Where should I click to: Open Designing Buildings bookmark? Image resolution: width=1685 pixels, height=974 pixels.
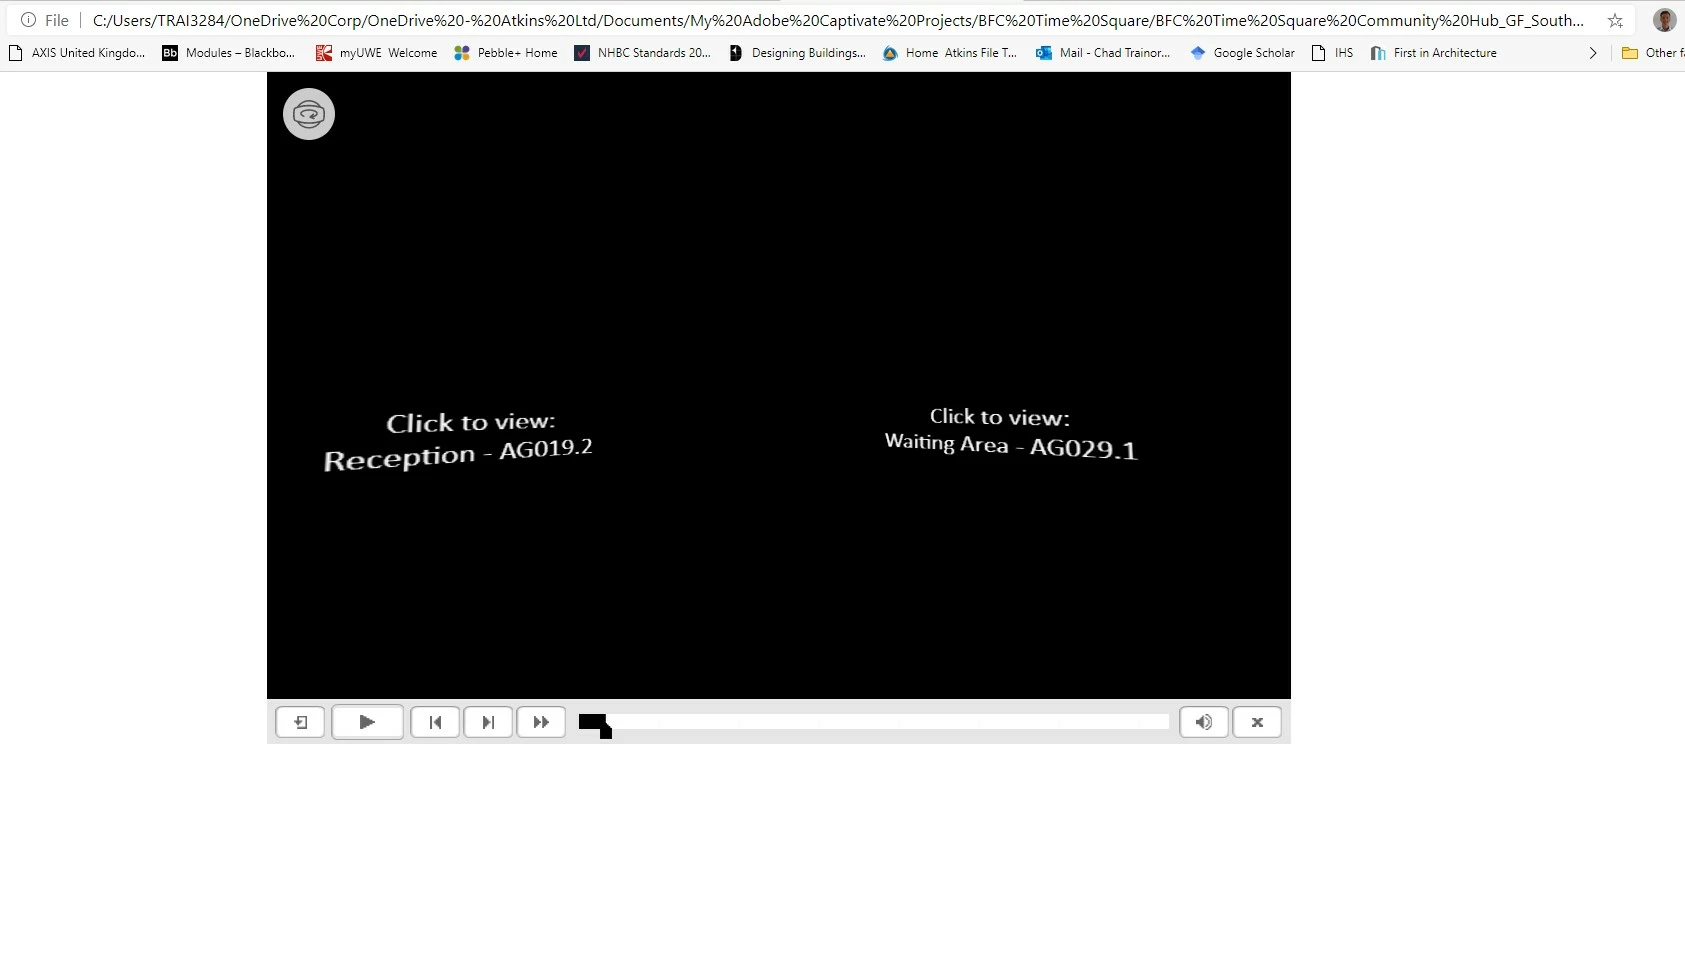(x=797, y=53)
